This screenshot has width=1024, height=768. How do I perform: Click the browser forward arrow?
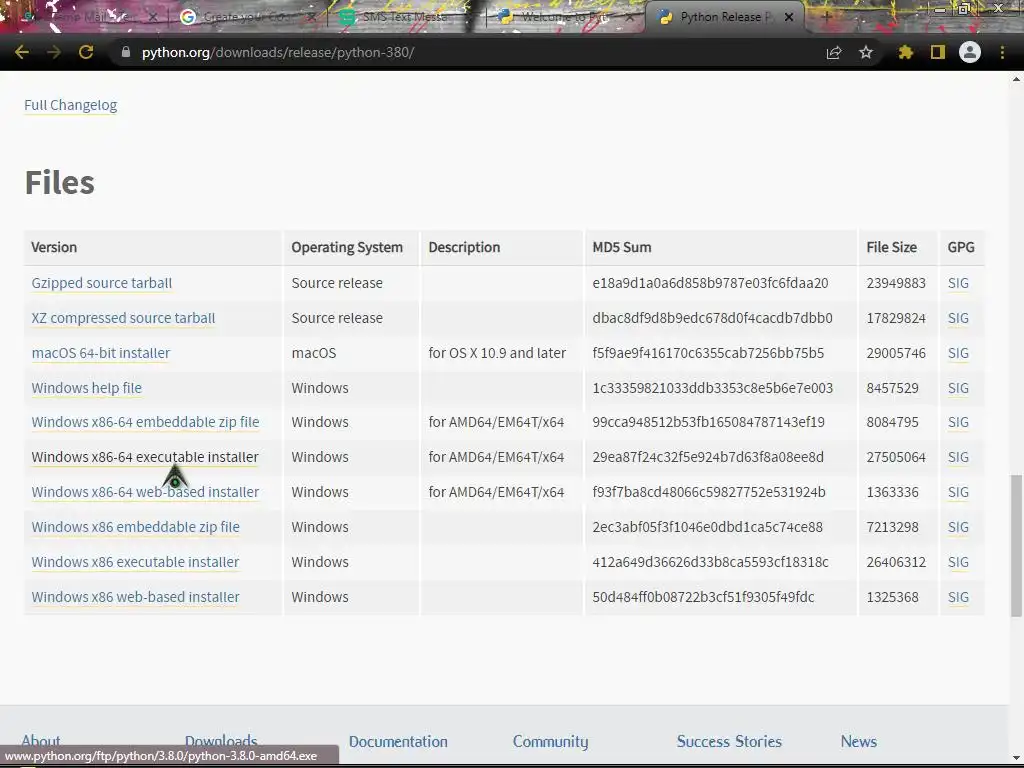coord(54,52)
